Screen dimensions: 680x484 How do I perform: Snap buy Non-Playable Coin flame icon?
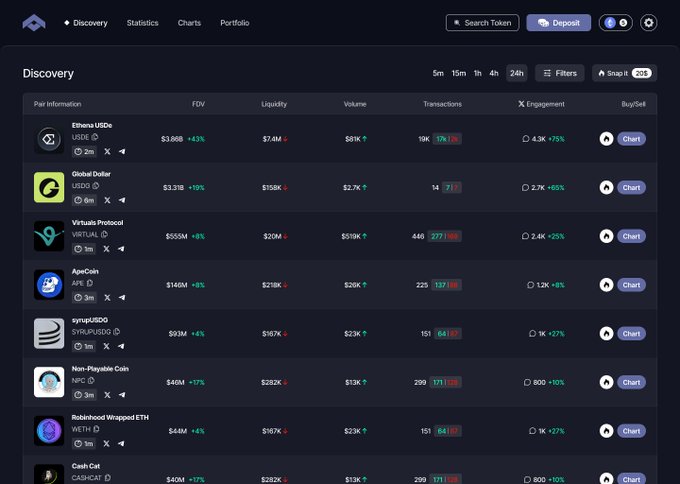(606, 382)
